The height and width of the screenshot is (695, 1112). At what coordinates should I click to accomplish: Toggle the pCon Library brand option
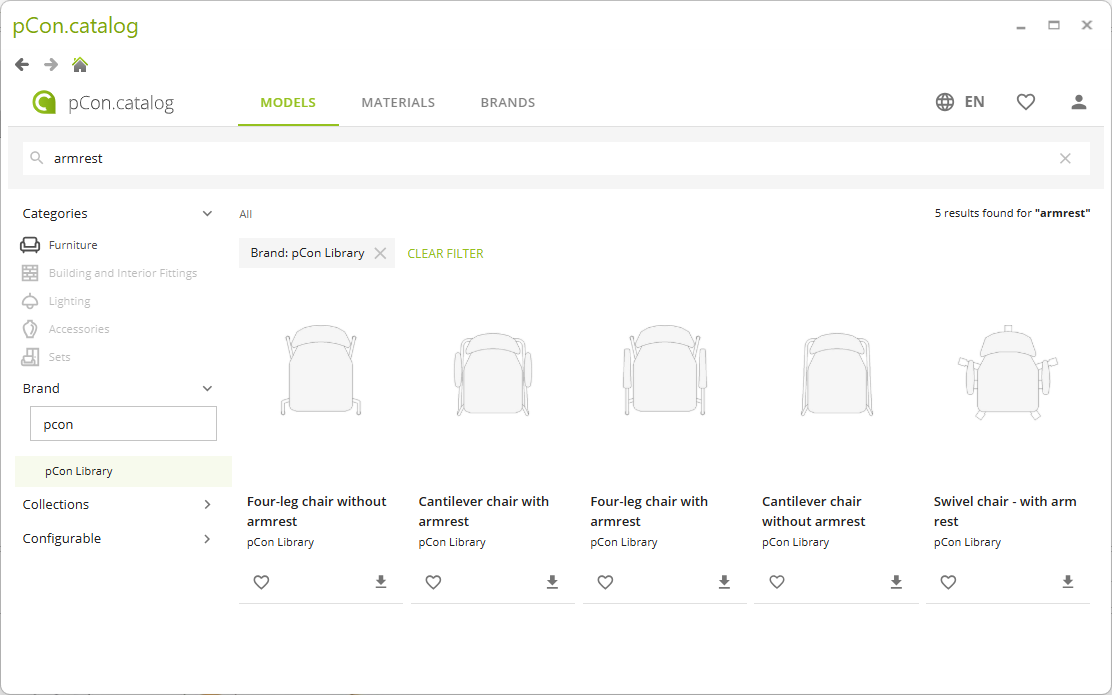click(123, 472)
